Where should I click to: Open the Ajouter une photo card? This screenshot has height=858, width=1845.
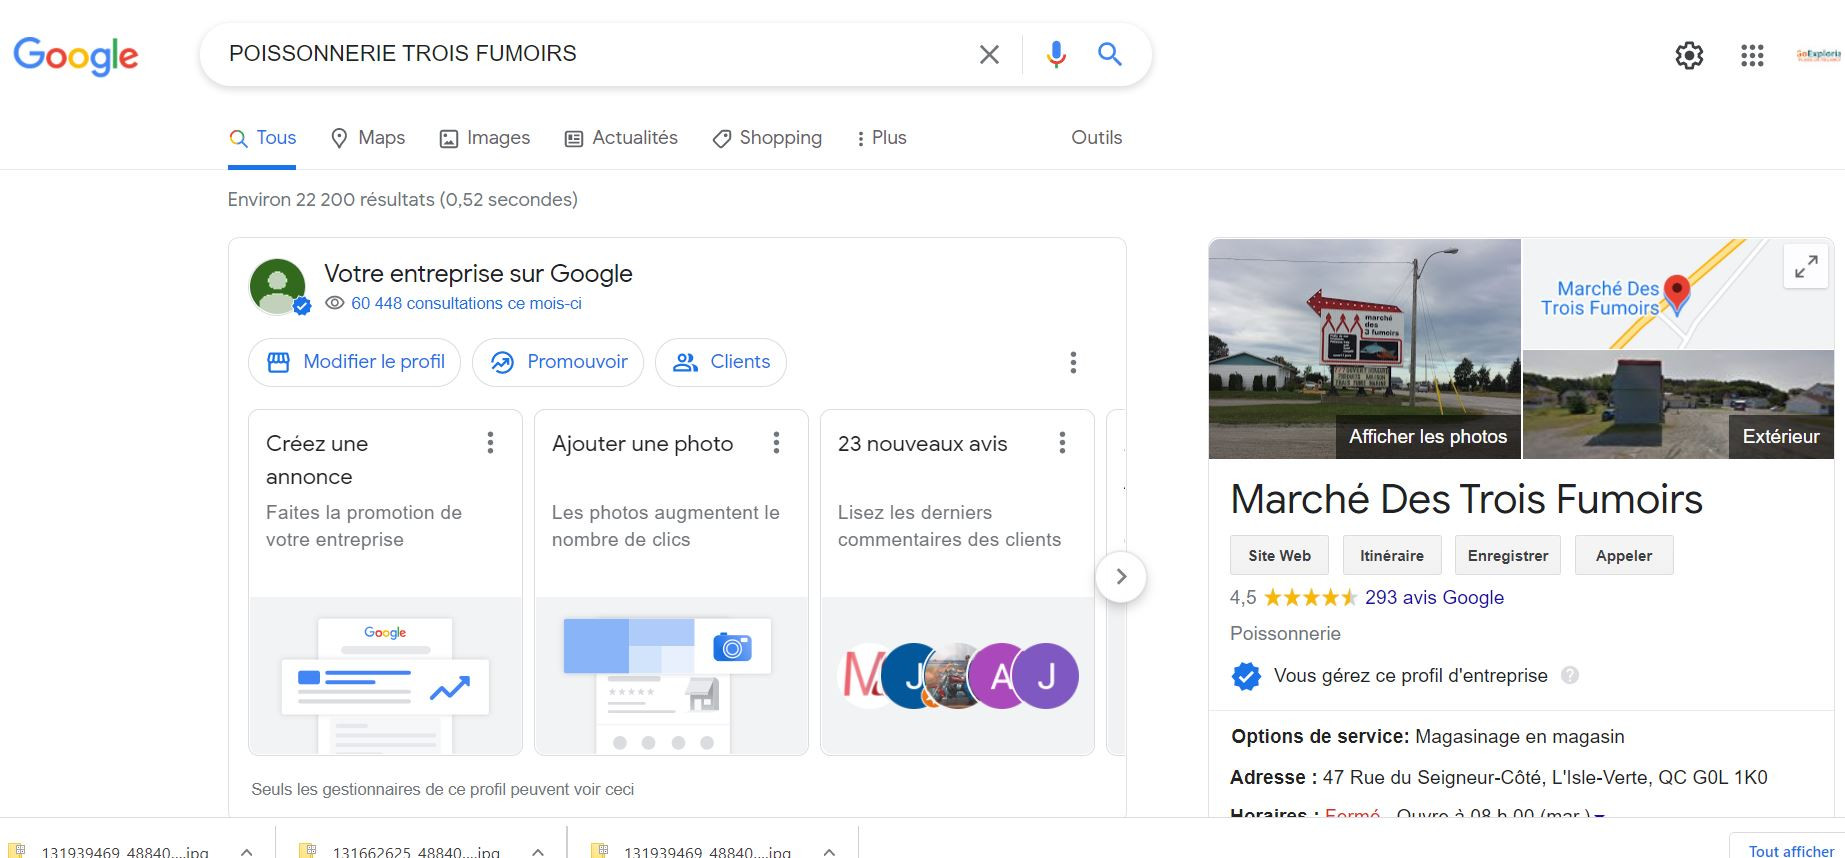tap(671, 582)
